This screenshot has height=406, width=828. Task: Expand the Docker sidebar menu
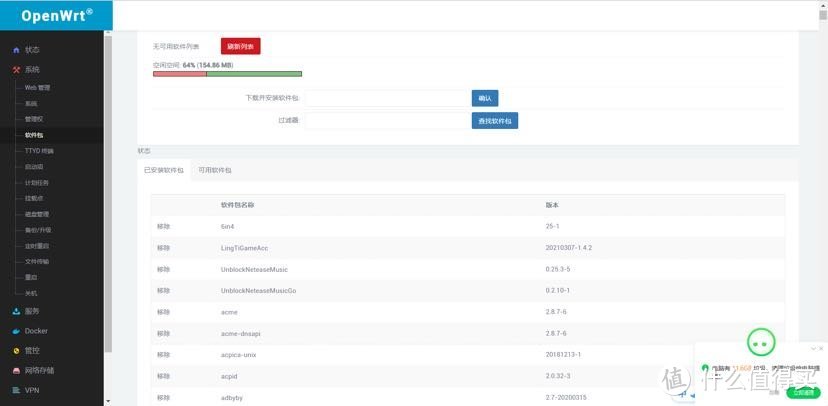pos(36,331)
